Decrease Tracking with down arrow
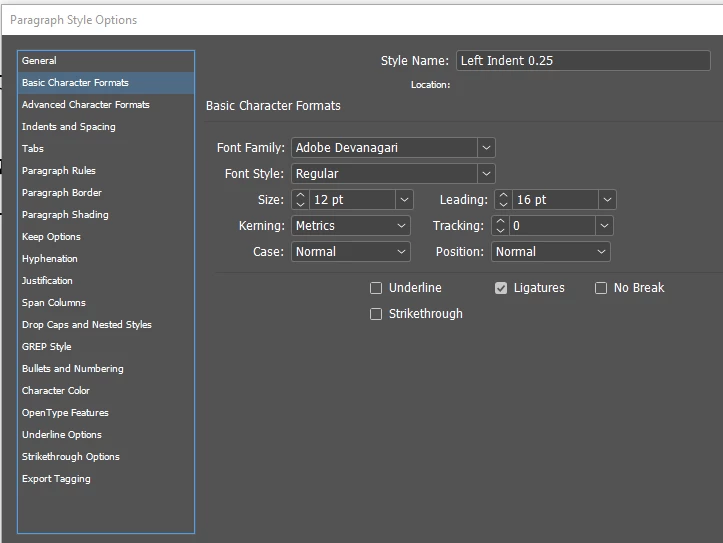Viewport: 723px width, 543px height. (501, 230)
